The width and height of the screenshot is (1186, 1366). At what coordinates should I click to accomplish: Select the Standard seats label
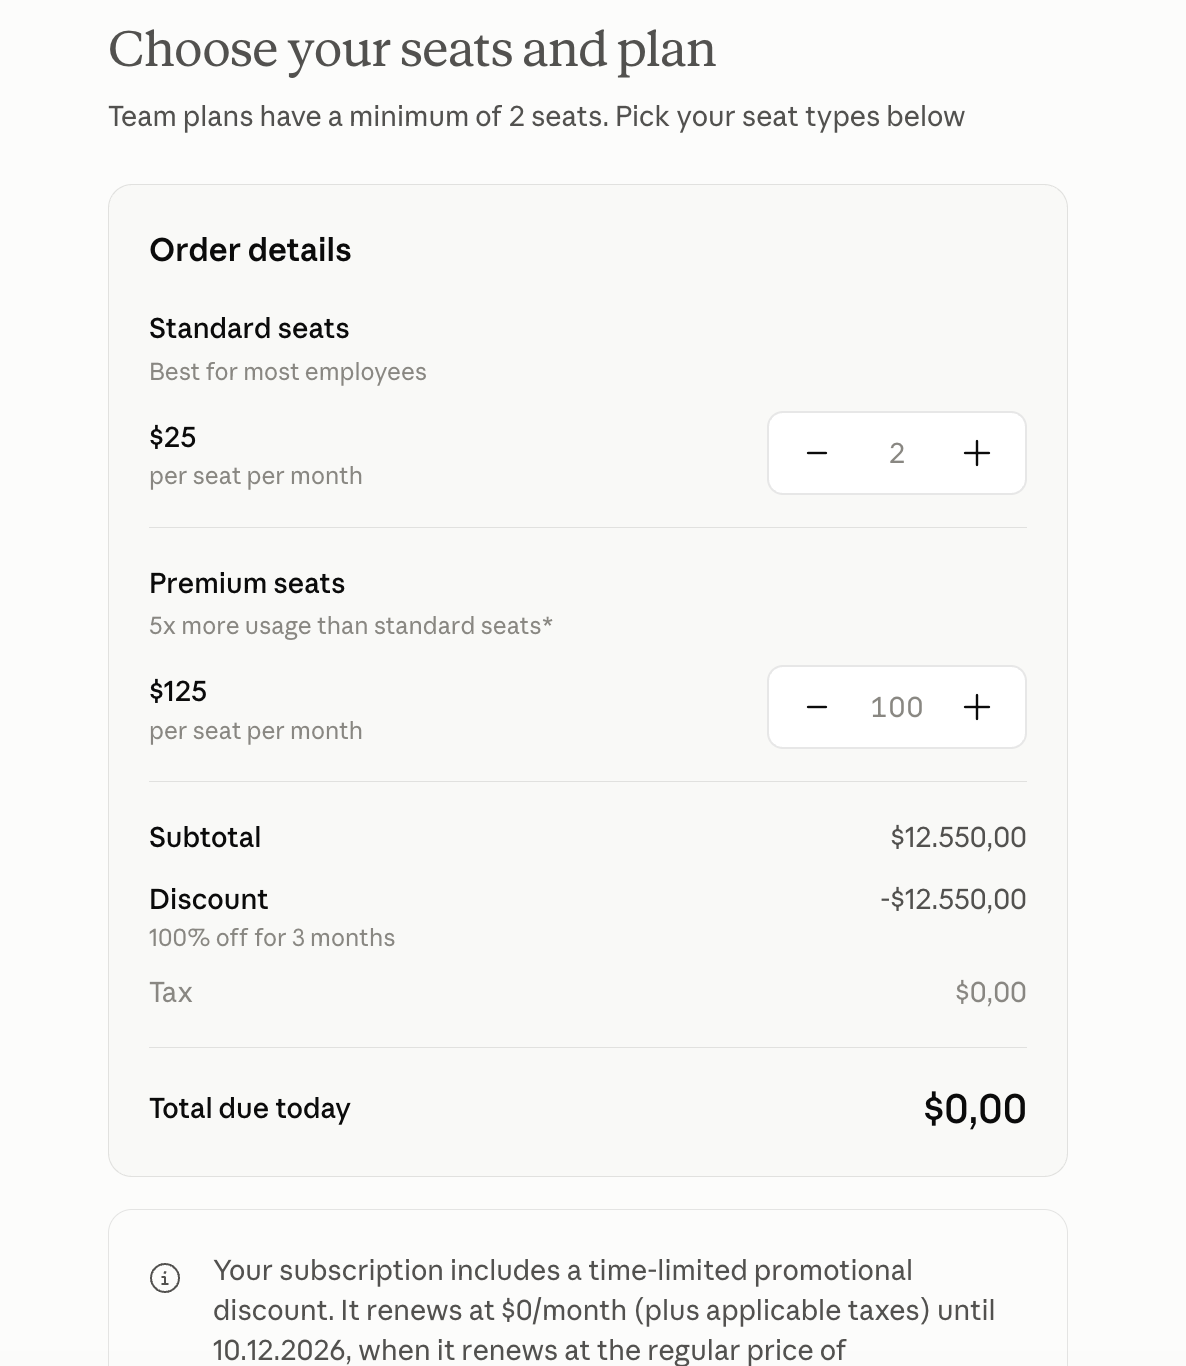tap(249, 328)
